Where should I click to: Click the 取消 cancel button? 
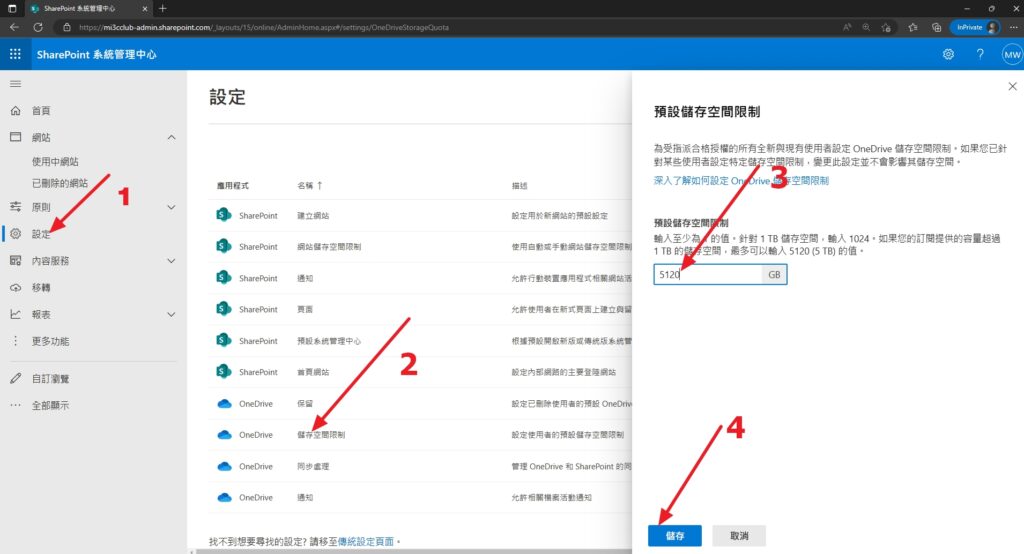tap(739, 536)
